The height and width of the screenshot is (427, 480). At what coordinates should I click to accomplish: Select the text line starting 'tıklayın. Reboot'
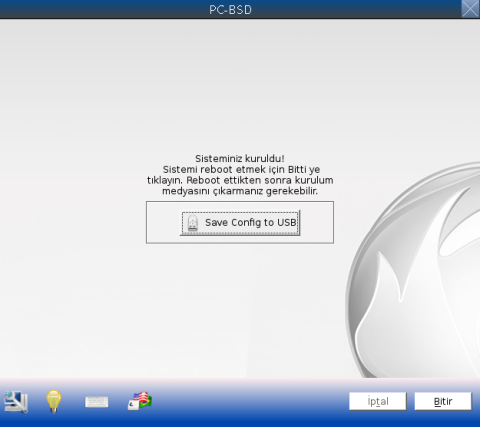pyautogui.click(x=240, y=180)
